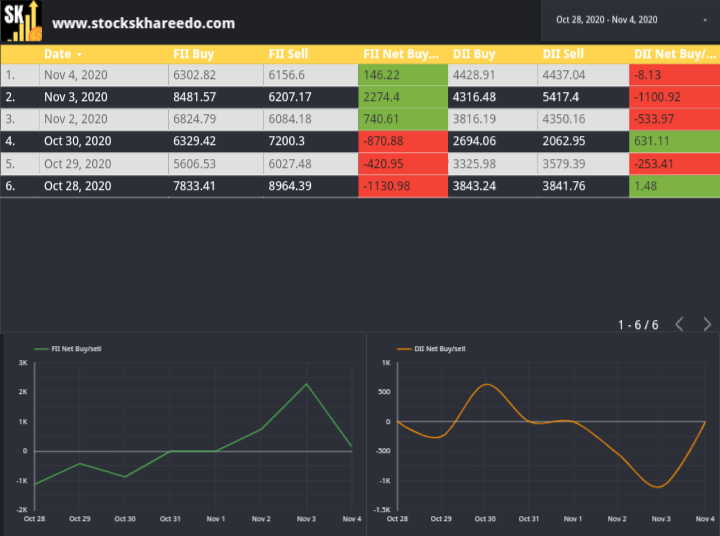Sort by the DII Net Buy column header
The image size is (720, 536).
(675, 54)
